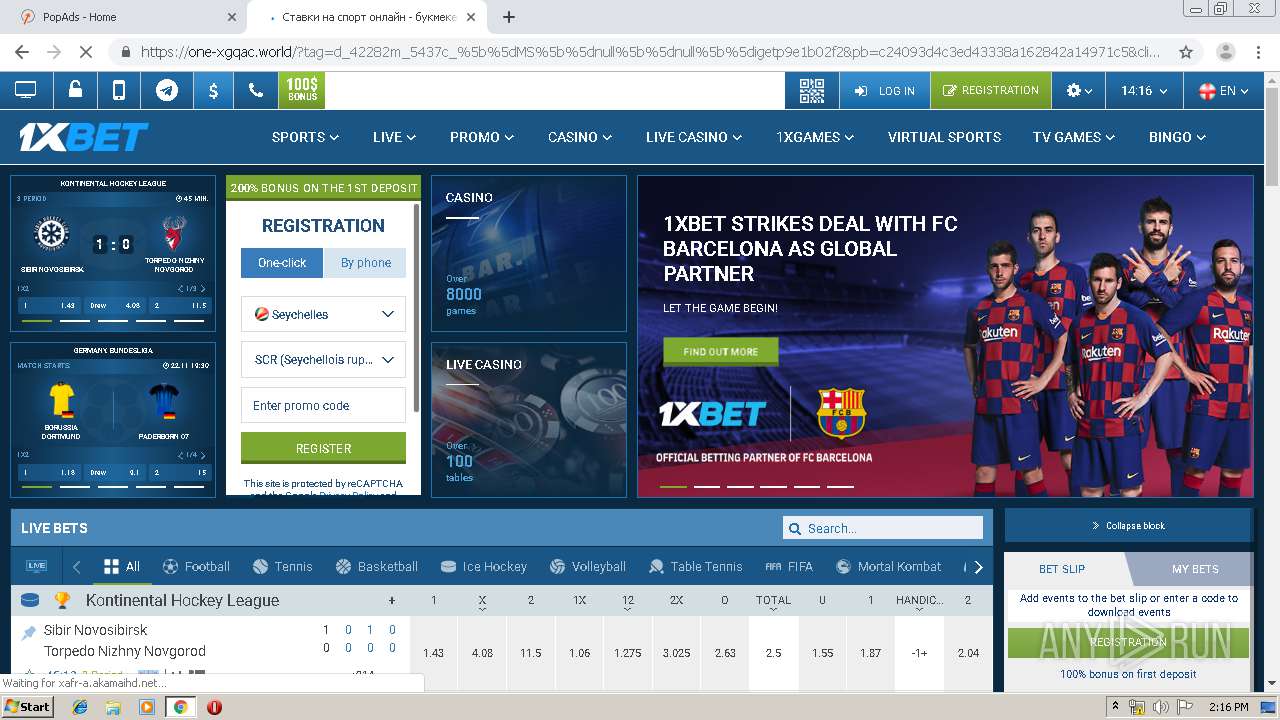
Task: Expand the SPORTS menu
Action: (x=305, y=137)
